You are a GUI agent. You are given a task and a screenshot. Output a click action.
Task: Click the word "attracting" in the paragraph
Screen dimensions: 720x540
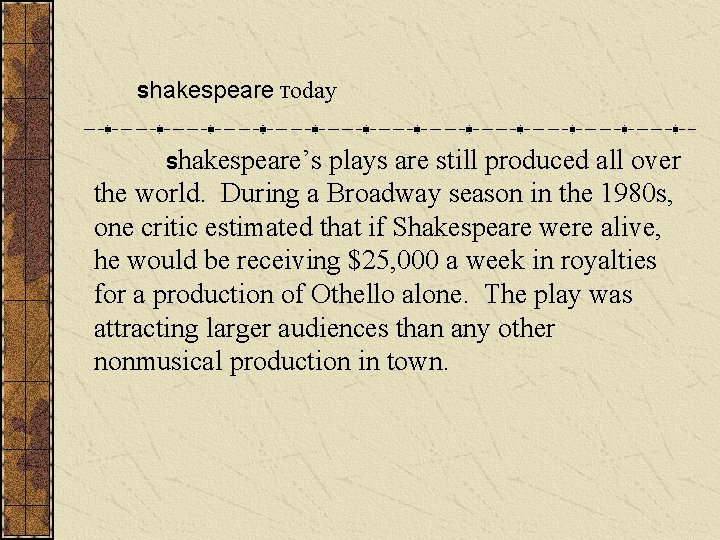coord(144,328)
